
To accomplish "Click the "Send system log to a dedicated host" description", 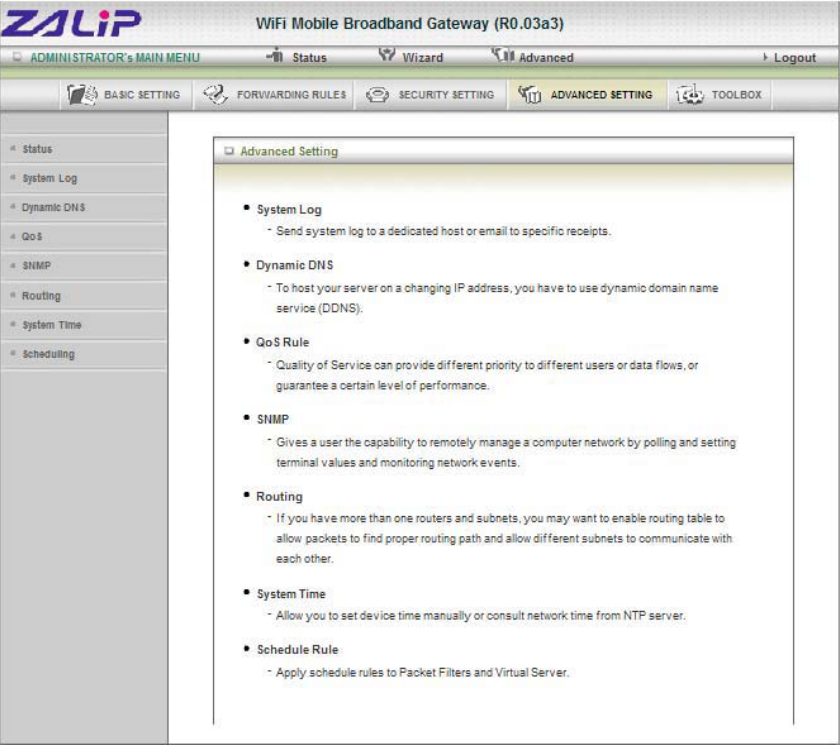I will point(443,231).
